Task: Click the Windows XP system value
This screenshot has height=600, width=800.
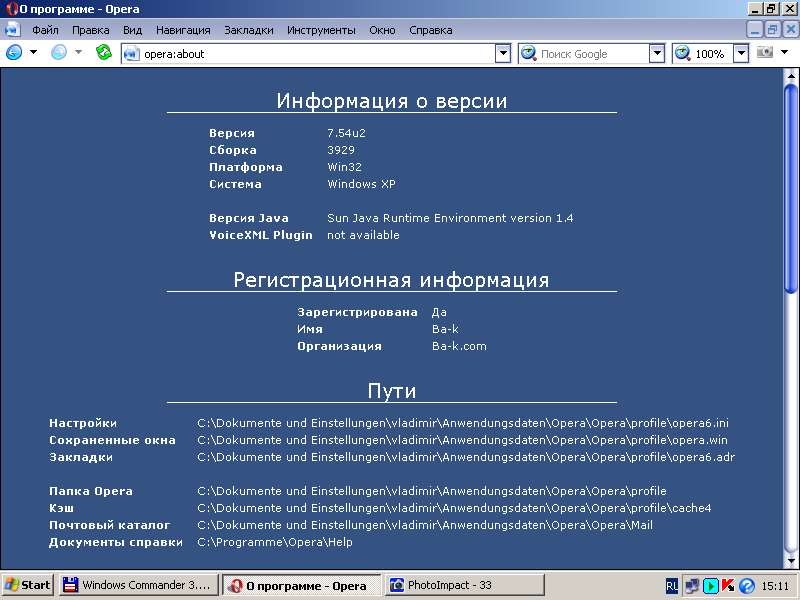Action: click(x=361, y=184)
